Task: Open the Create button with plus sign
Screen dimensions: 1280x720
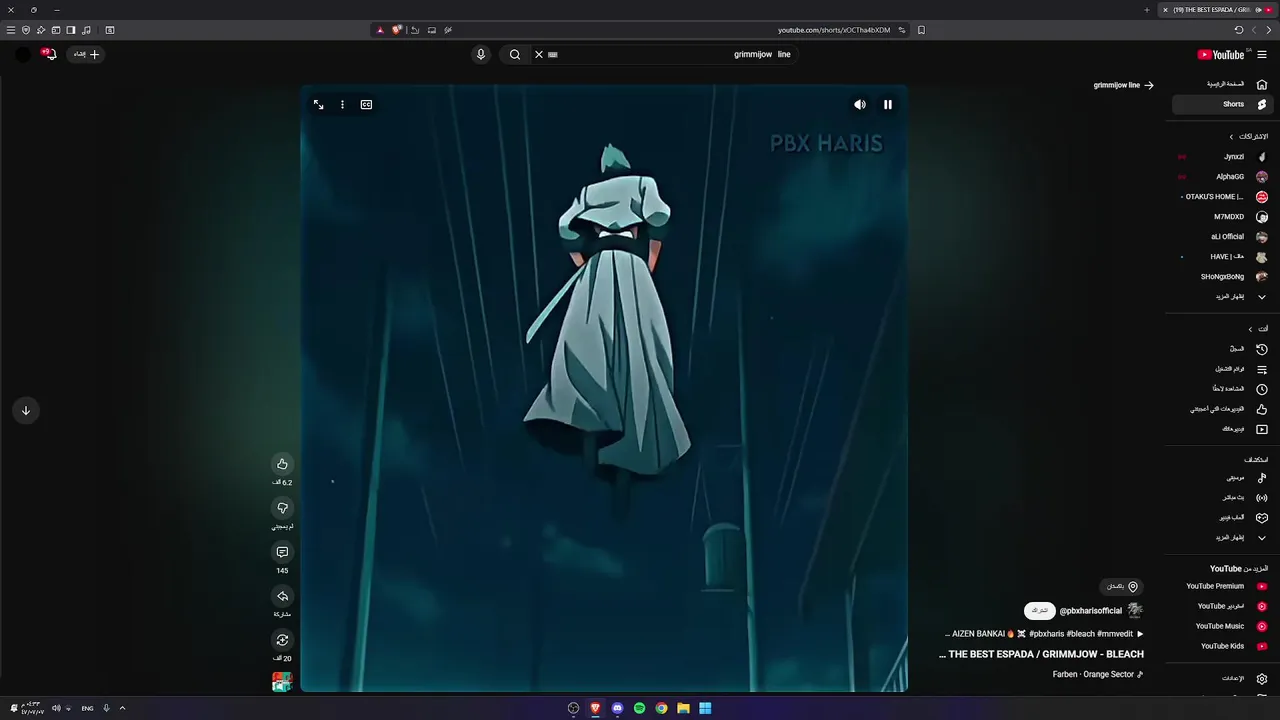Action: (87, 55)
